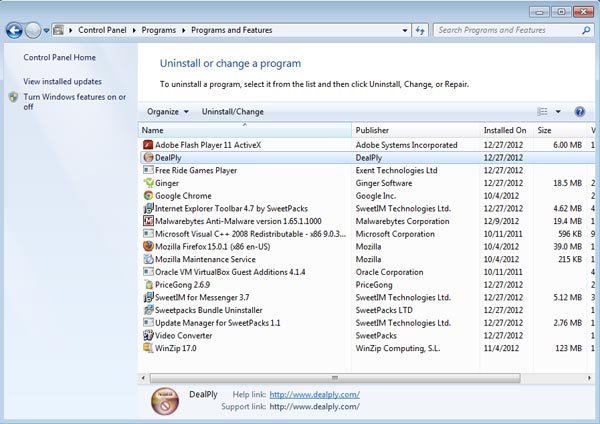Screen dimensions: 600x424
Task: Open the Help question mark icon
Action: 580,111
